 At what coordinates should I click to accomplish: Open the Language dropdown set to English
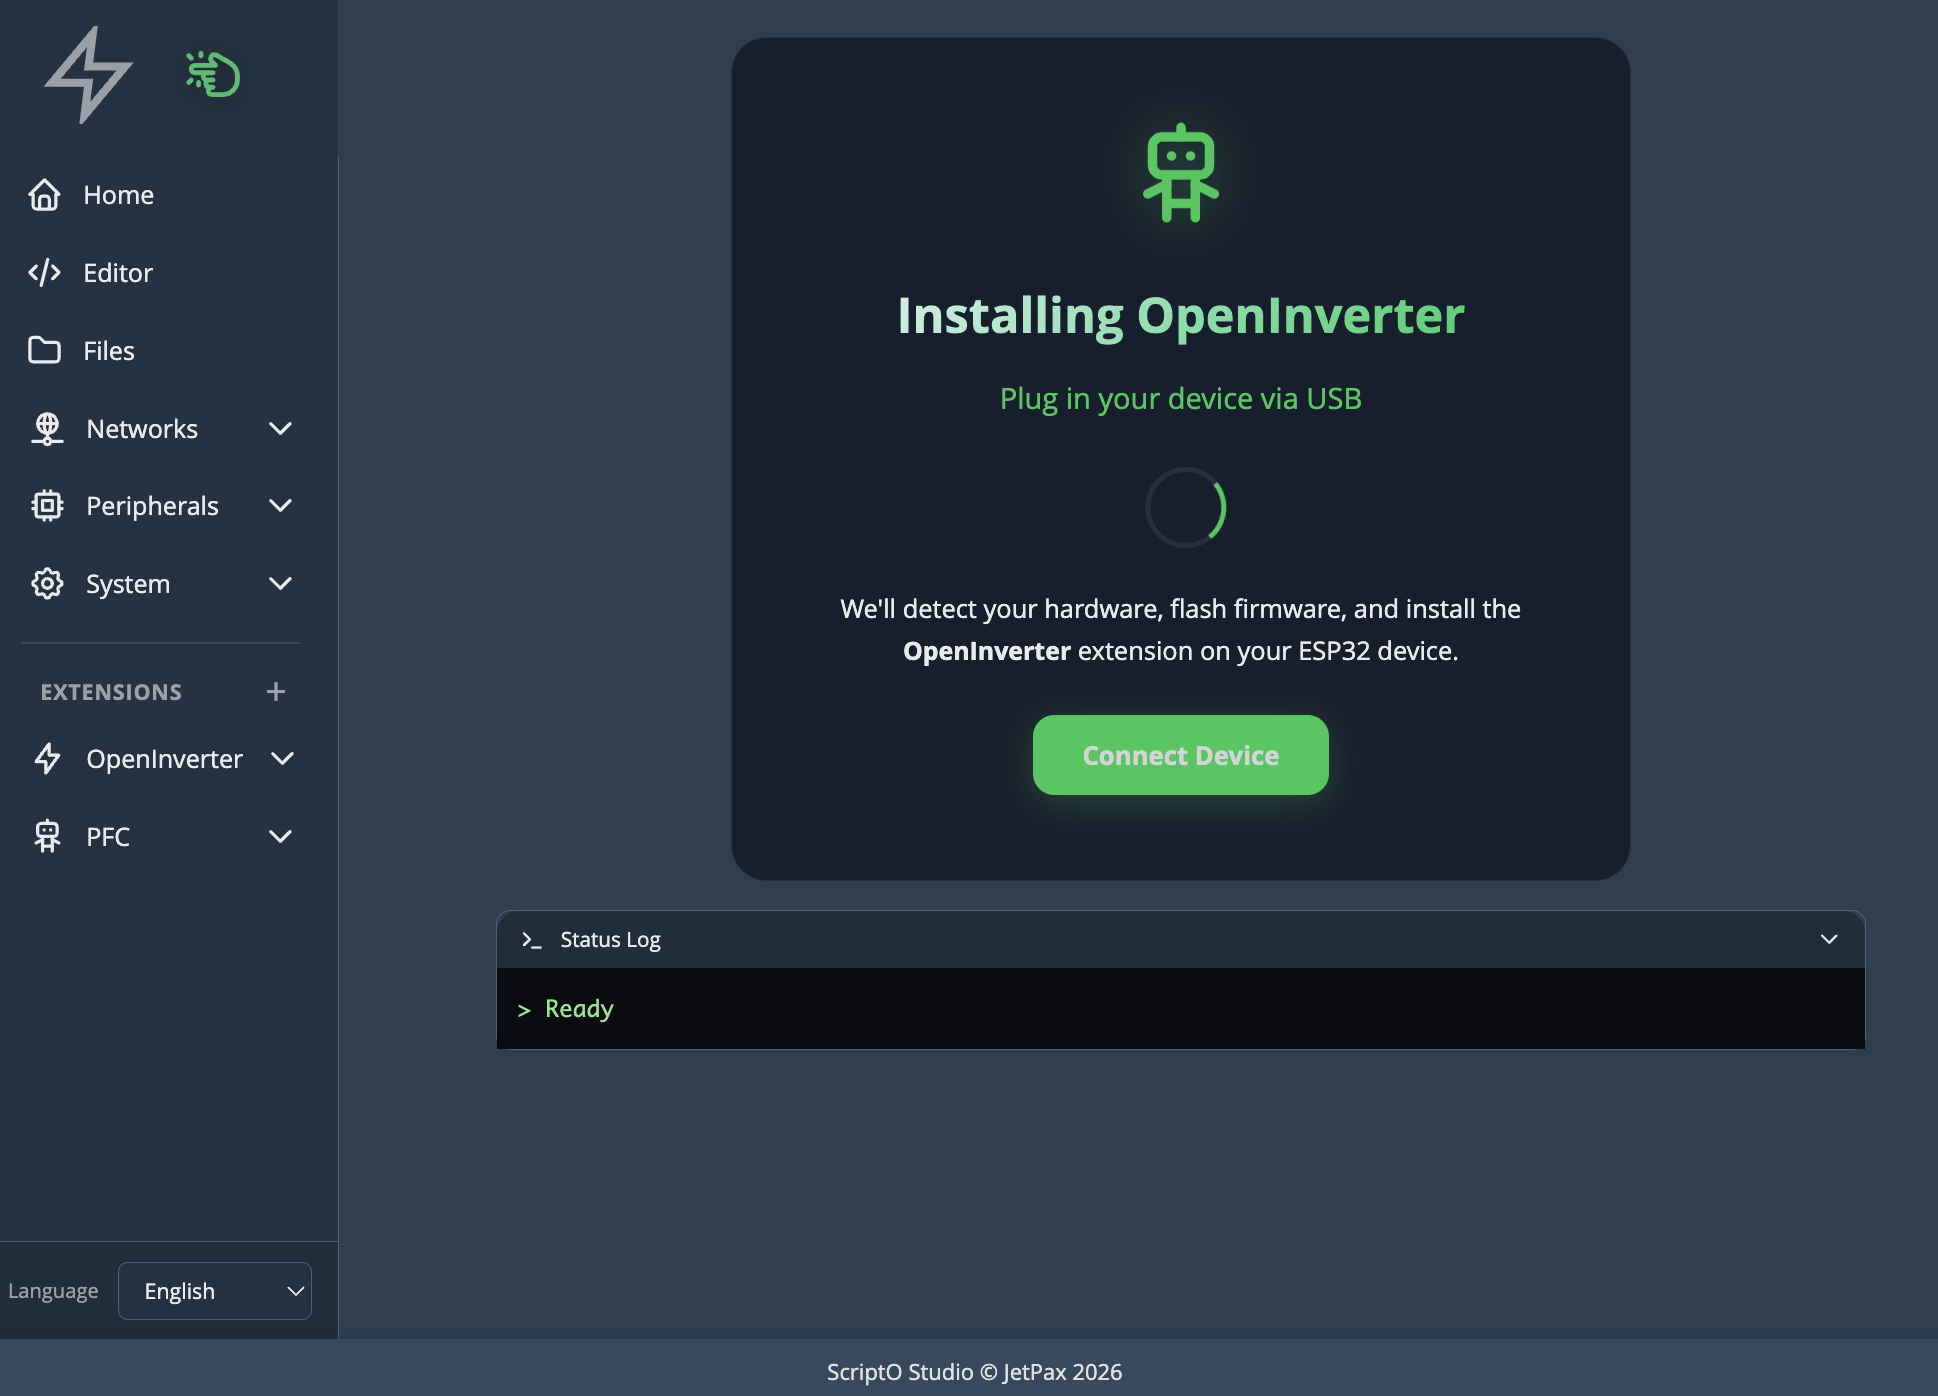pyautogui.click(x=215, y=1291)
